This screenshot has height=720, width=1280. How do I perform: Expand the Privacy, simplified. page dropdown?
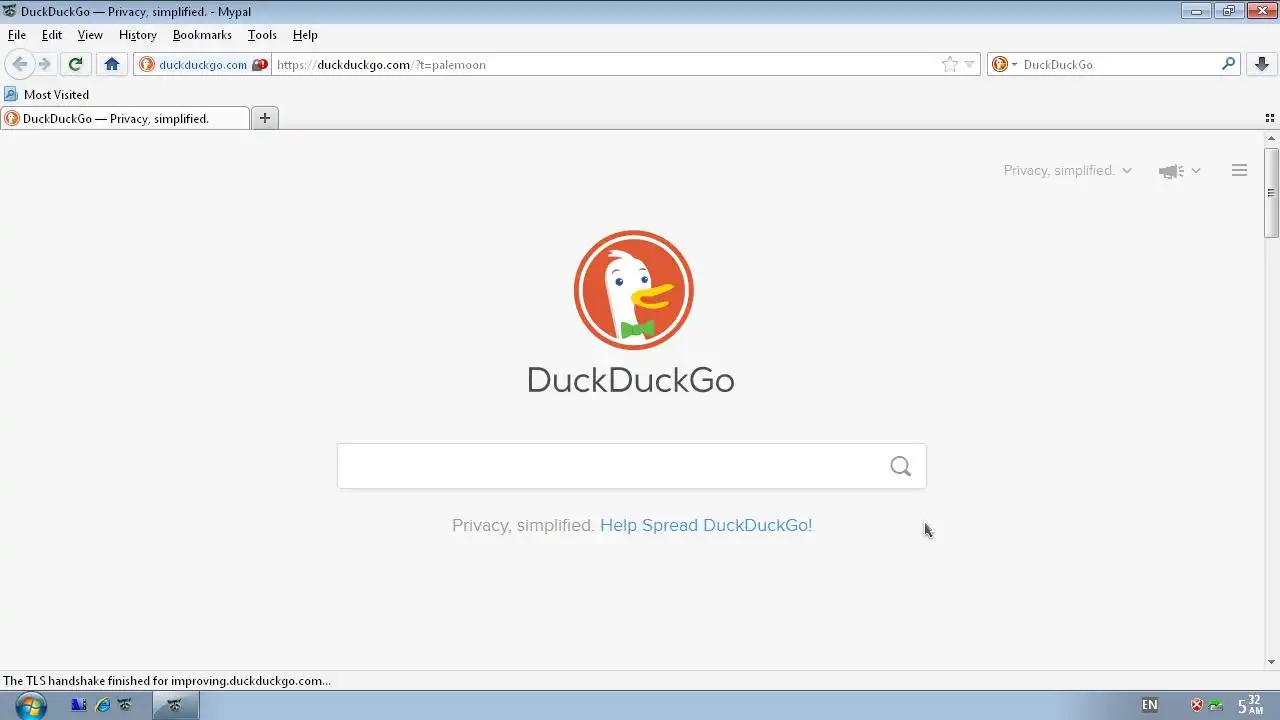[x=1068, y=171]
